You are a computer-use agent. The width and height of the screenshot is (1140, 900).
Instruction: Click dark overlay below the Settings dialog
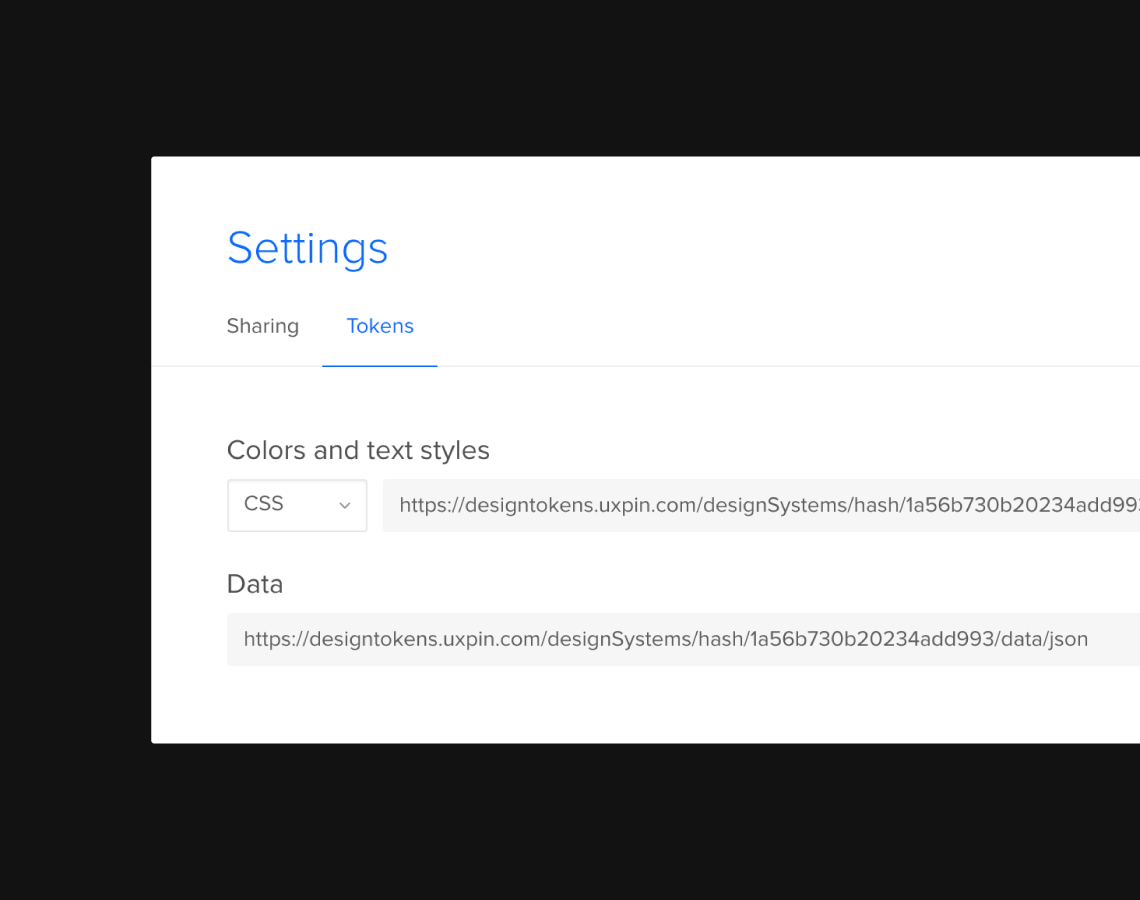tap(570, 821)
